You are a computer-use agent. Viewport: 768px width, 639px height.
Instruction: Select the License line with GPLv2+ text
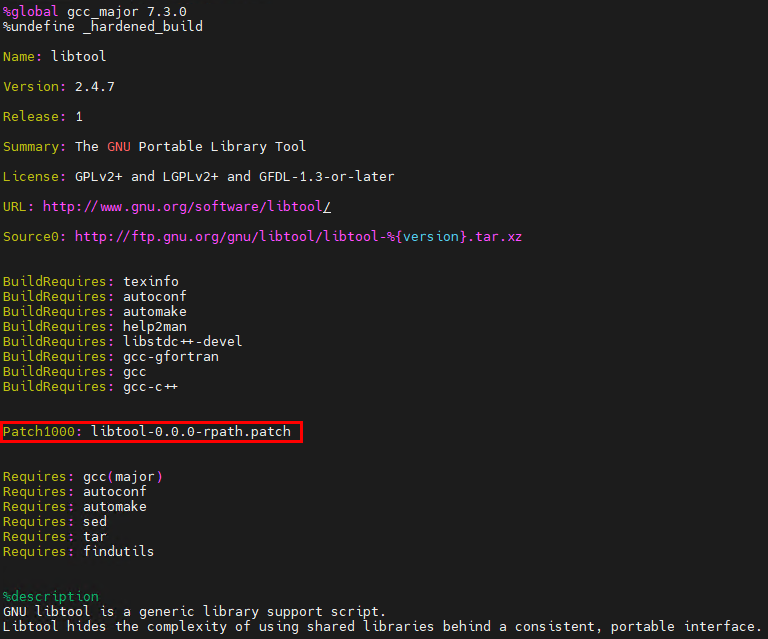(198, 177)
